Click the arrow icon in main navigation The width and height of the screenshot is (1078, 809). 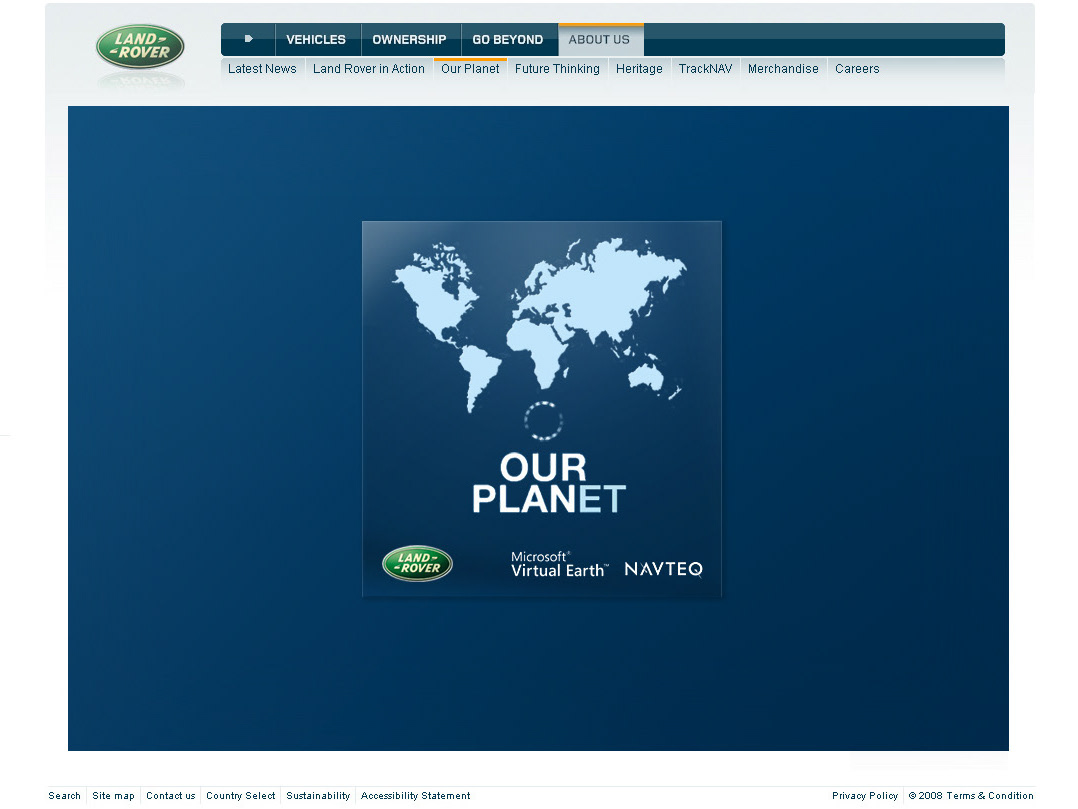pos(248,39)
